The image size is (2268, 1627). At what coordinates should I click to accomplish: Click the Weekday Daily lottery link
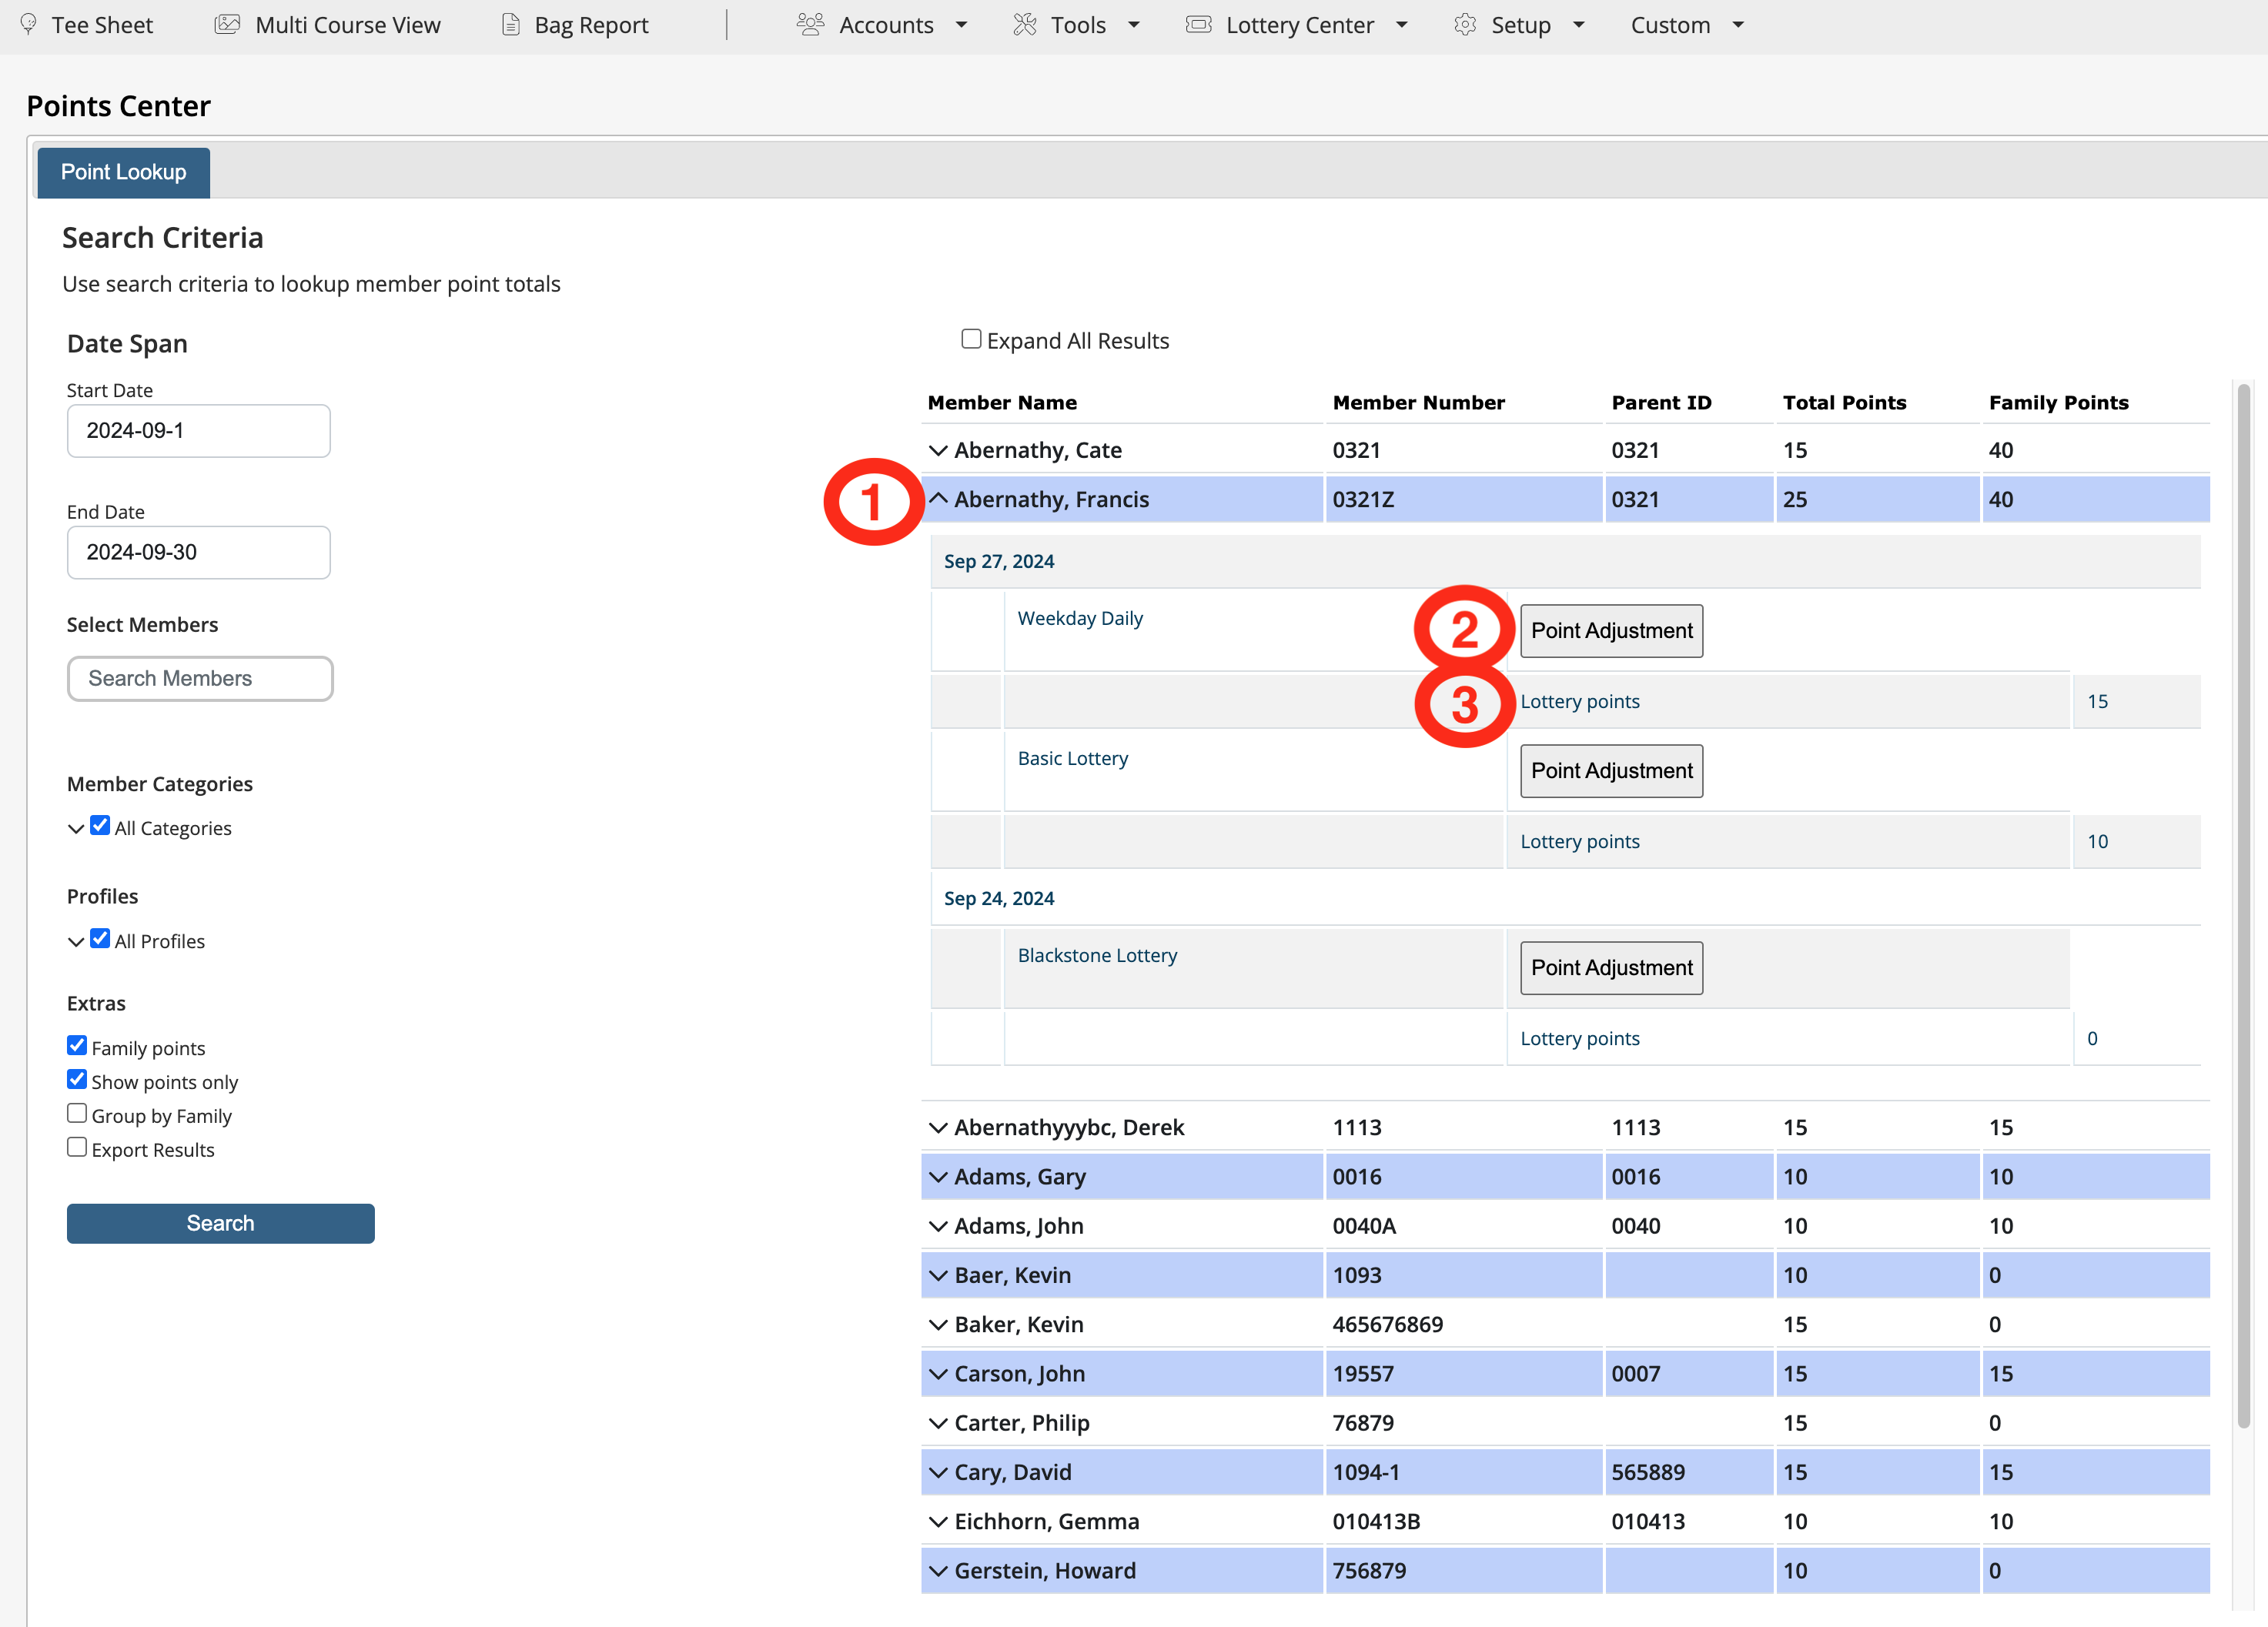(x=1080, y=618)
